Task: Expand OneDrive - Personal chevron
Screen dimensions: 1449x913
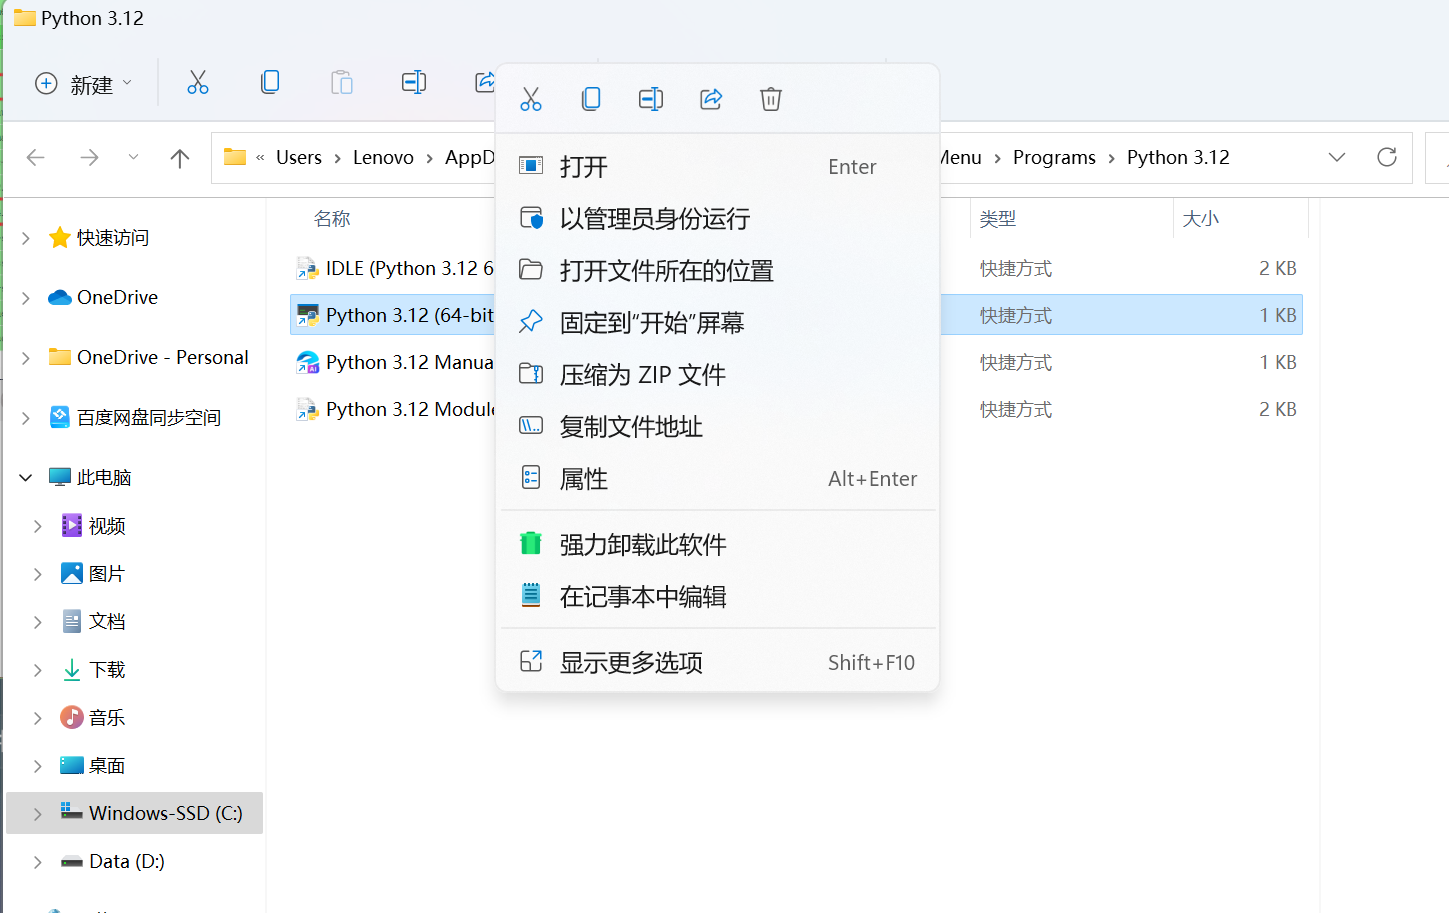Action: pyautogui.click(x=26, y=358)
